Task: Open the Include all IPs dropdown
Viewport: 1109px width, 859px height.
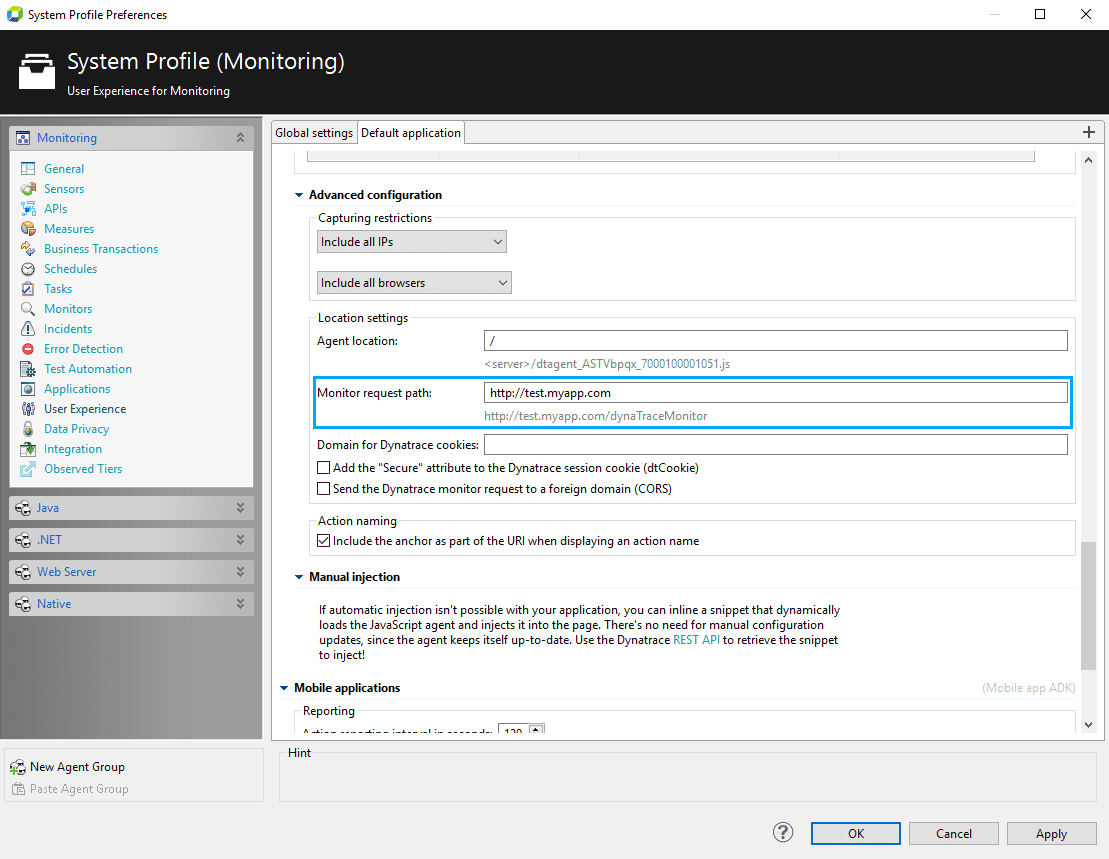Action: (x=412, y=242)
